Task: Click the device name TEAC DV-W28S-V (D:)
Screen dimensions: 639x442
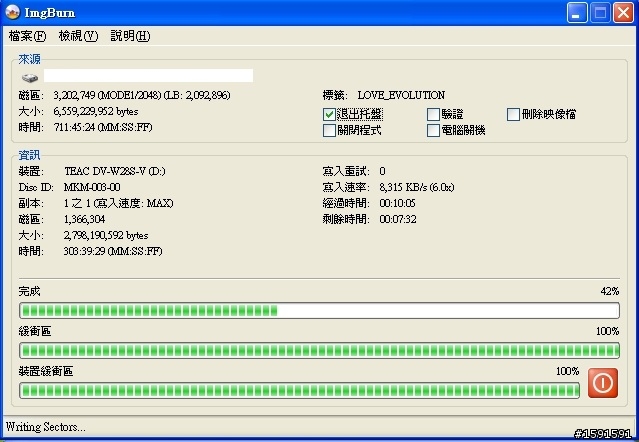Action: 115,171
